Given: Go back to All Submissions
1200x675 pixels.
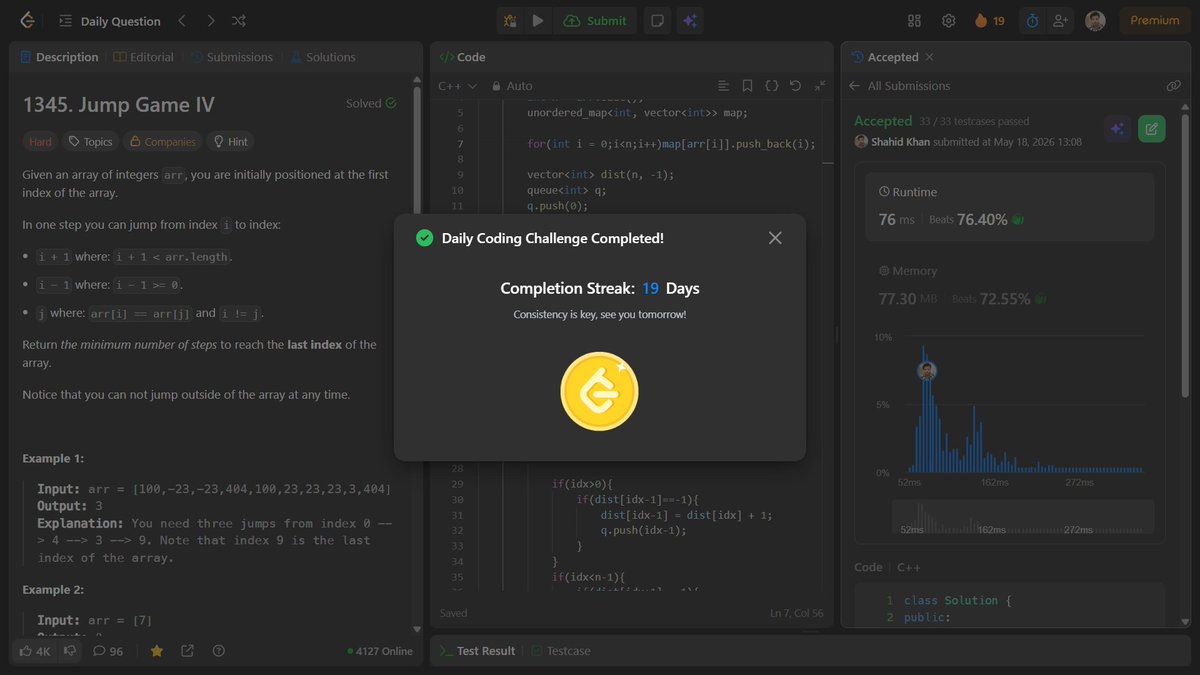Looking at the screenshot, I should point(899,86).
